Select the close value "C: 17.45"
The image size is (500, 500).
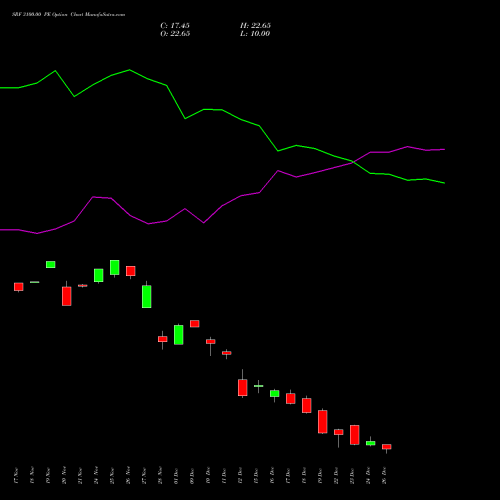point(175,26)
